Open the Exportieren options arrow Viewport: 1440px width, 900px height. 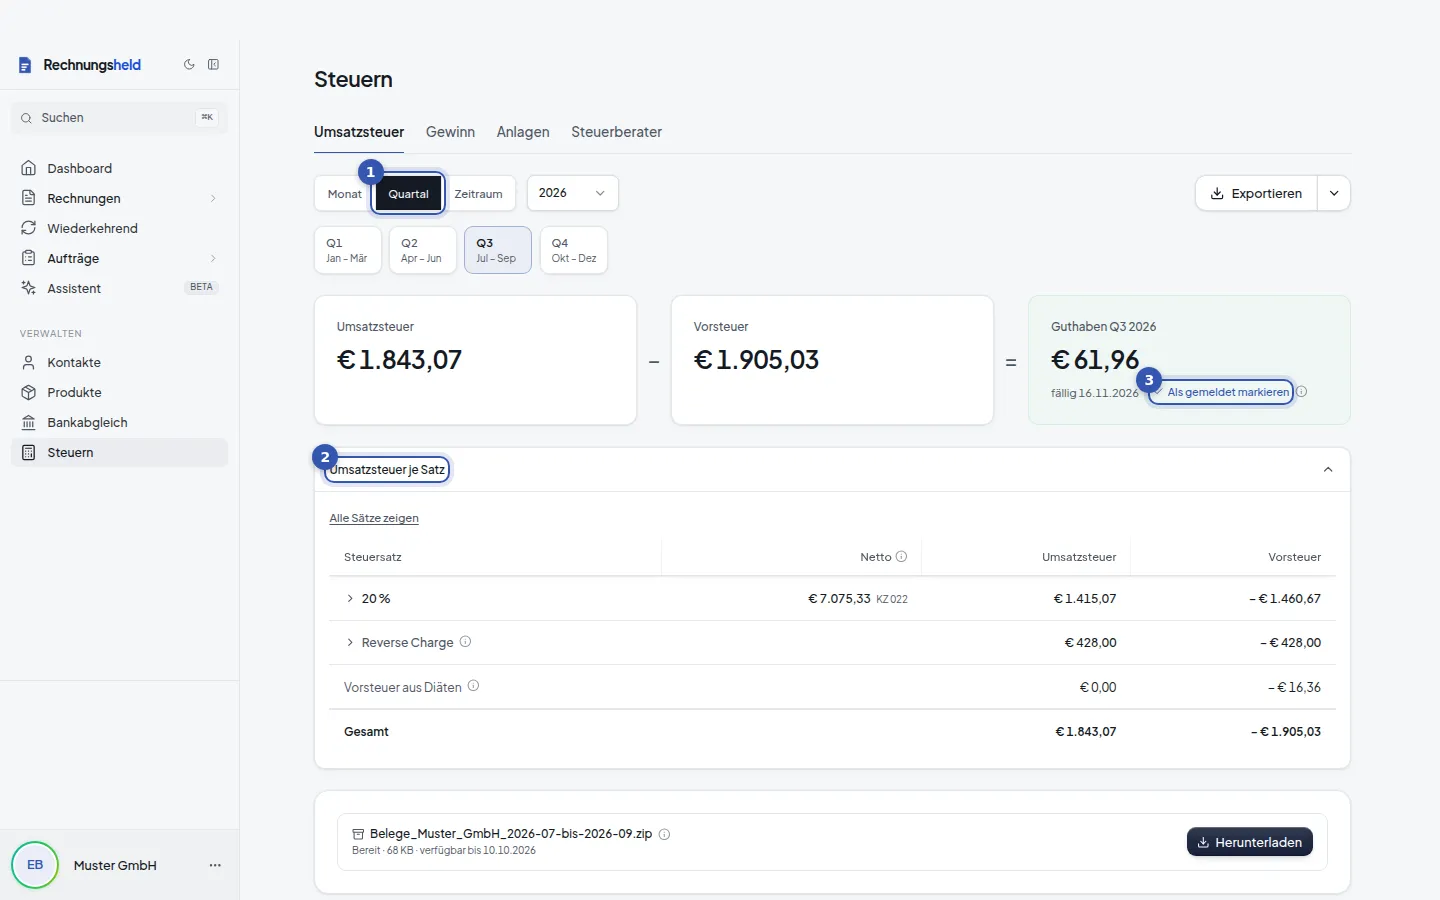[1334, 193]
